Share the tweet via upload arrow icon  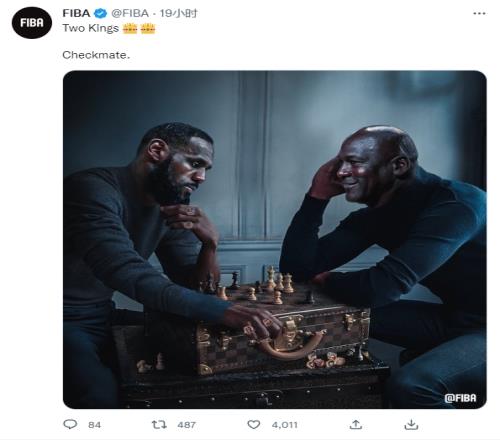(356, 424)
